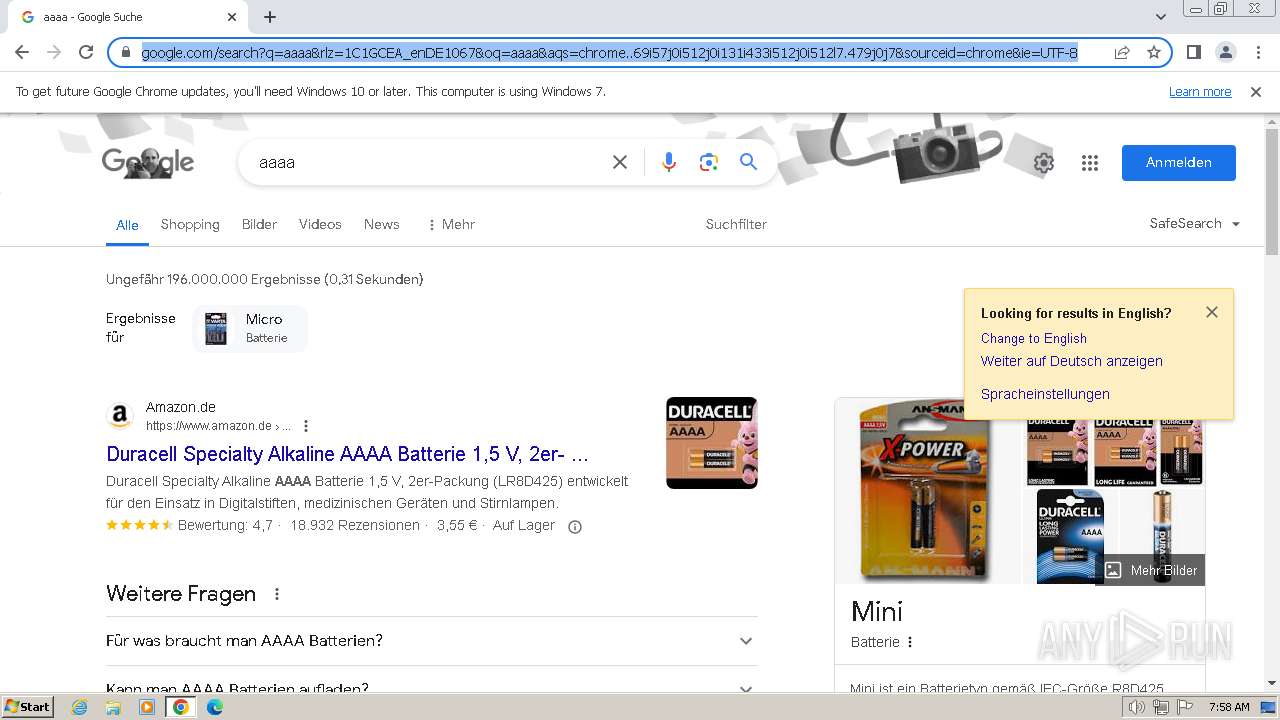Open a new browser tab

[270, 17]
